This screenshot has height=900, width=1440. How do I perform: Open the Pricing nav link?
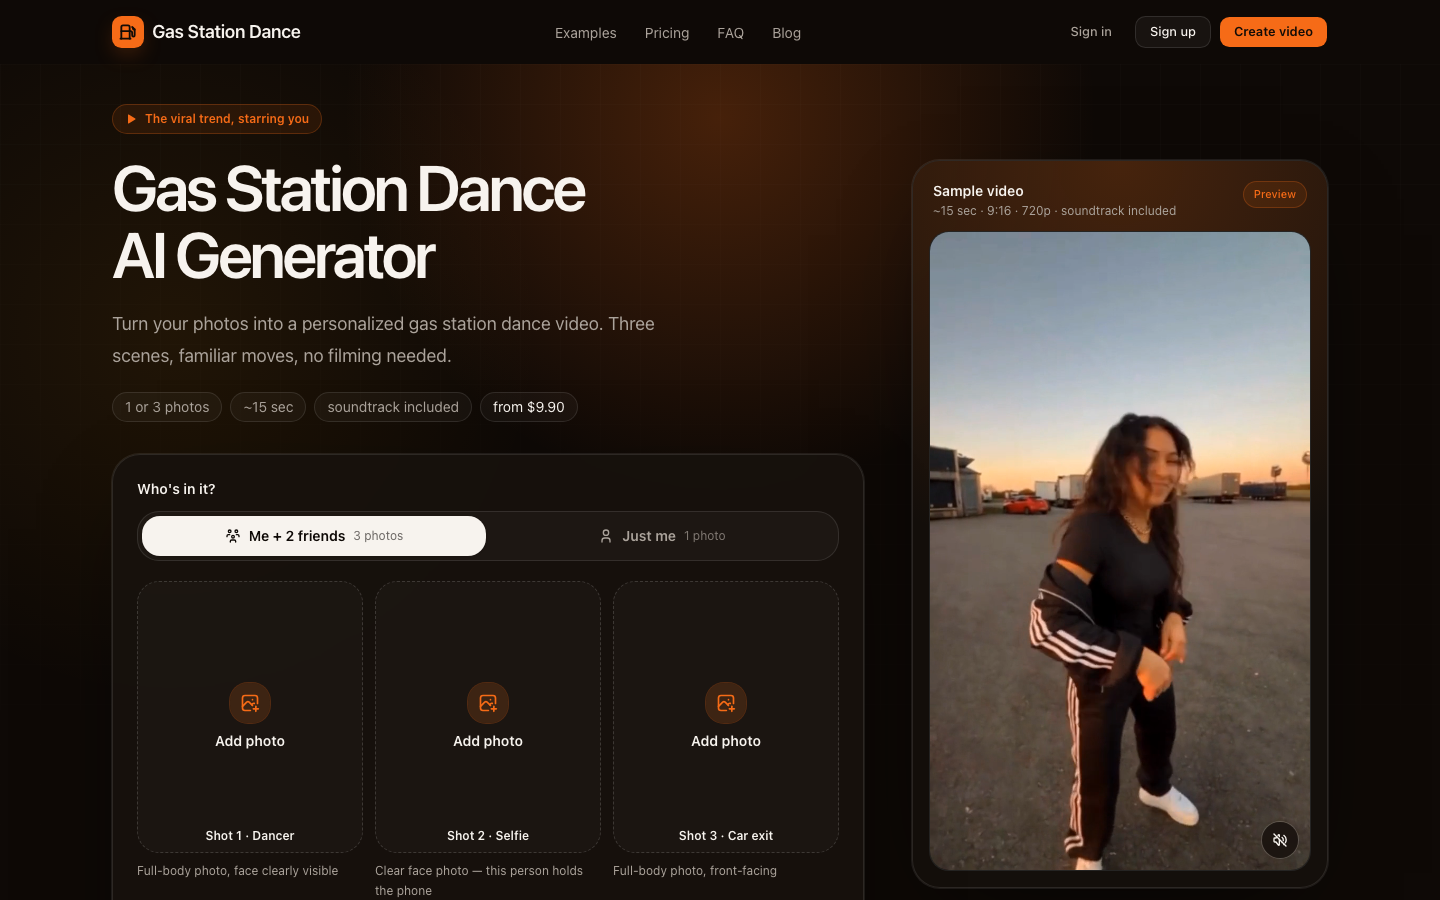[x=667, y=33]
